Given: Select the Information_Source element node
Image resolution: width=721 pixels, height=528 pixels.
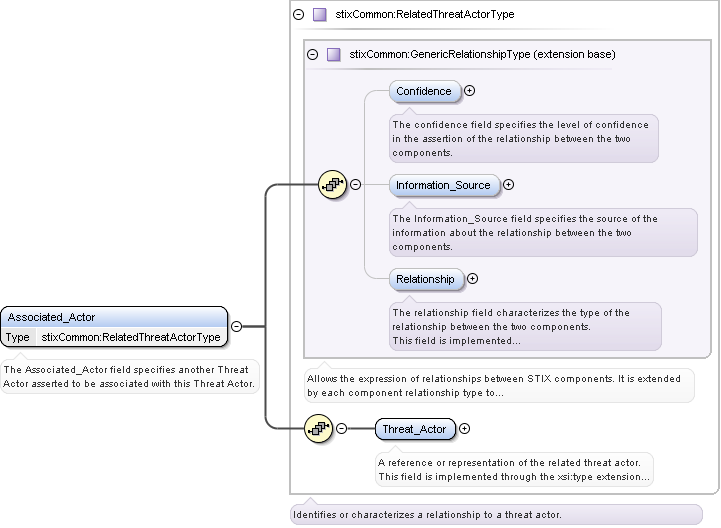Looking at the screenshot, I should tap(443, 185).
